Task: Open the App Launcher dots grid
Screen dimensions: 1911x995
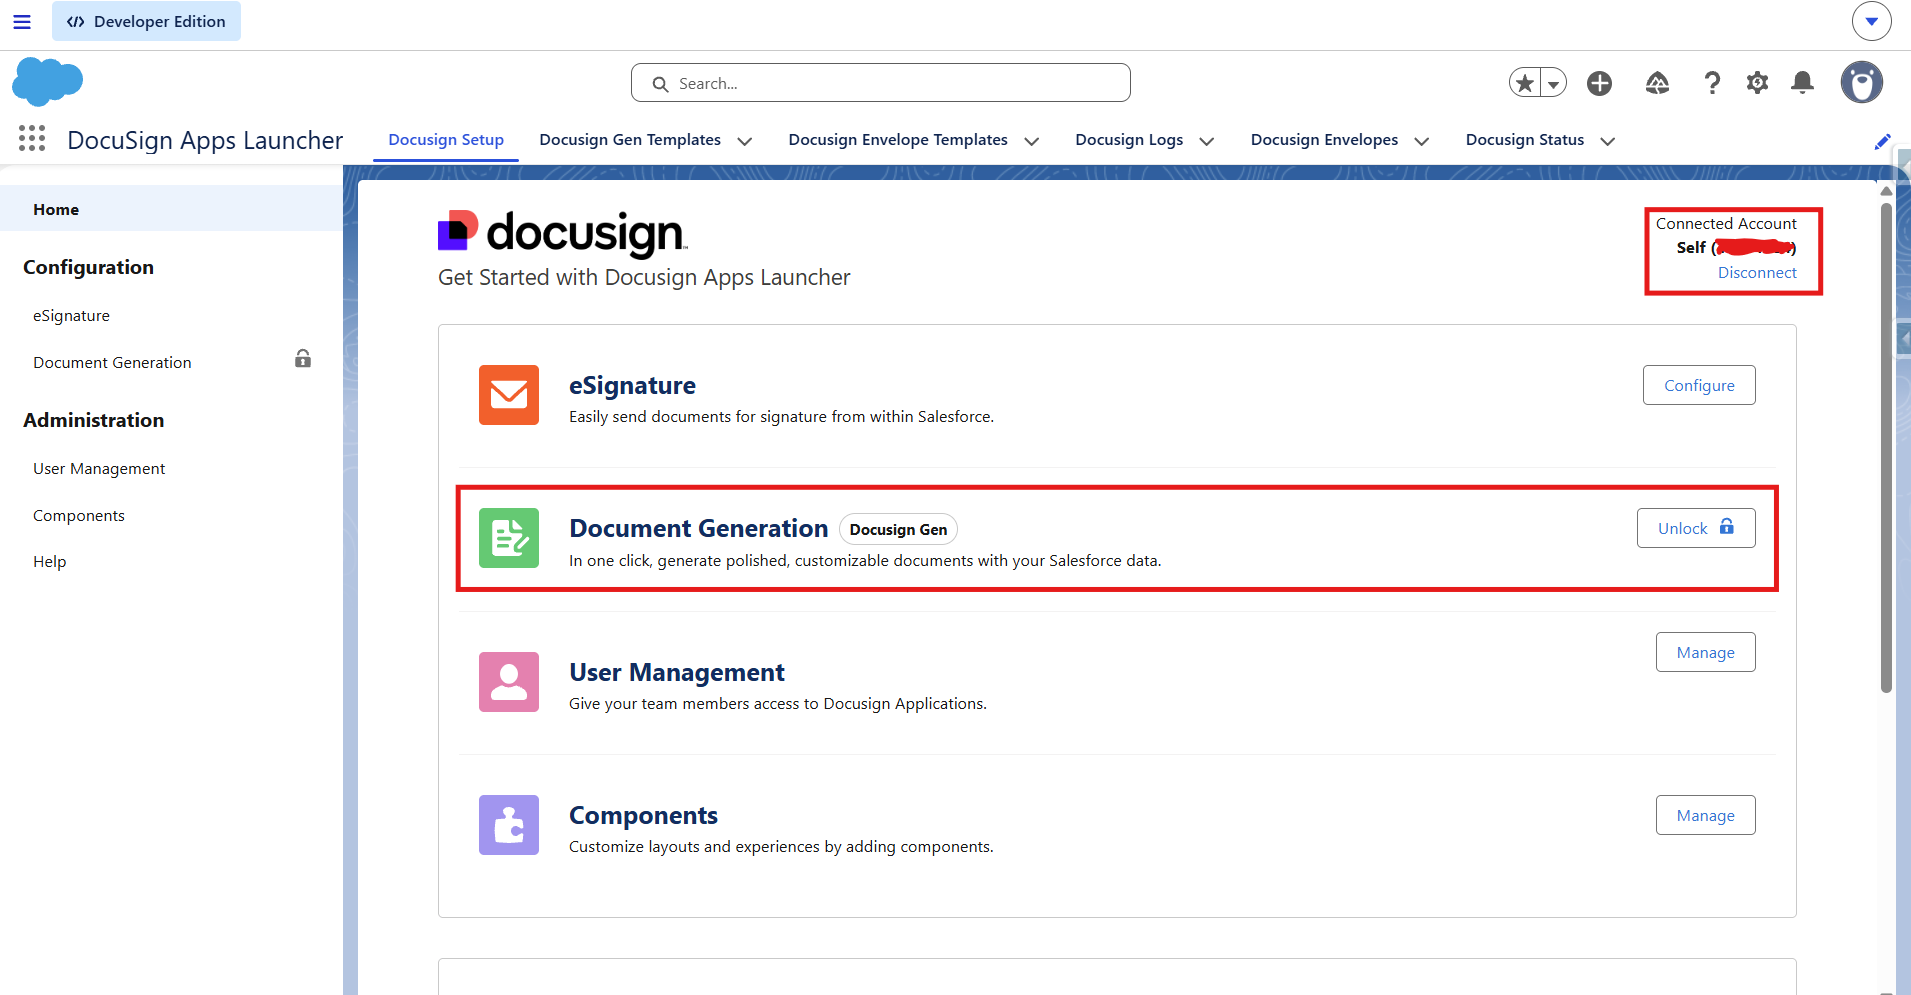Action: click(x=32, y=139)
